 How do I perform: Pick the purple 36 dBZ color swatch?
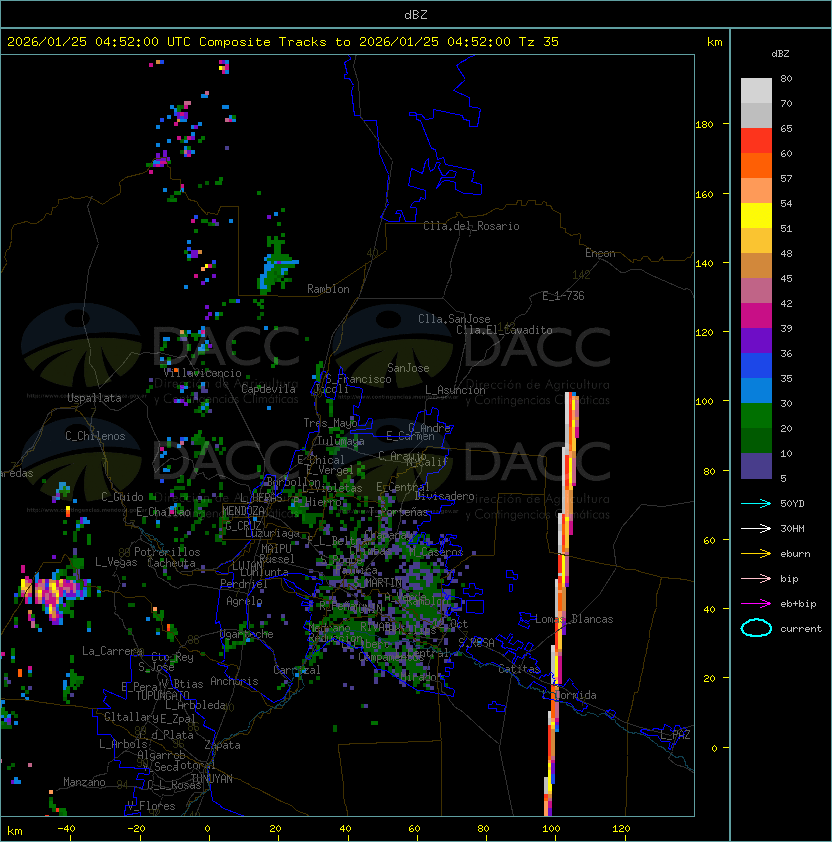[756, 340]
